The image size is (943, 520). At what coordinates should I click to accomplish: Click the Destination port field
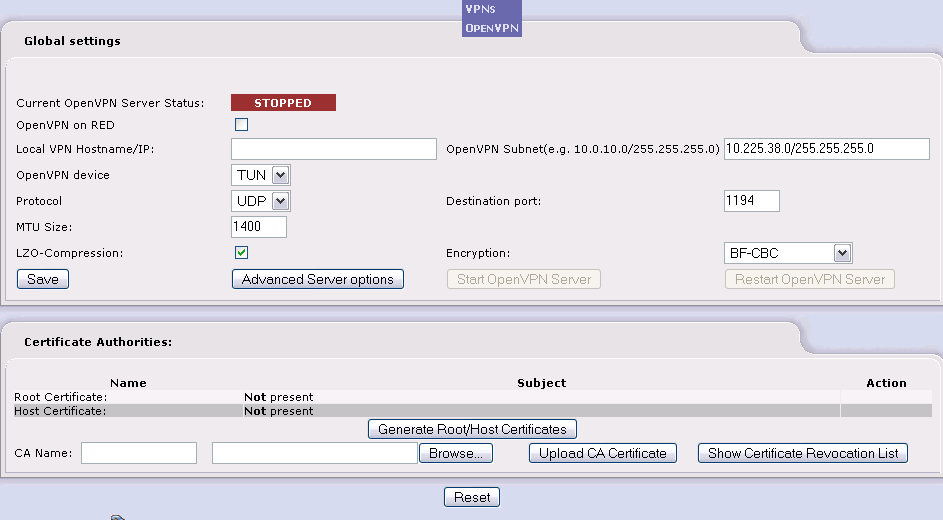pyautogui.click(x=752, y=201)
